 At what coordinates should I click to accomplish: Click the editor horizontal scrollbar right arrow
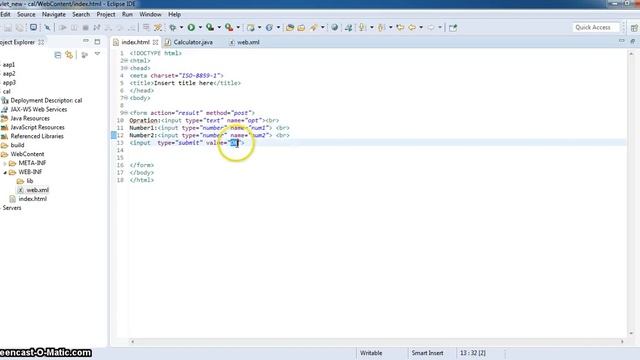tap(622, 342)
